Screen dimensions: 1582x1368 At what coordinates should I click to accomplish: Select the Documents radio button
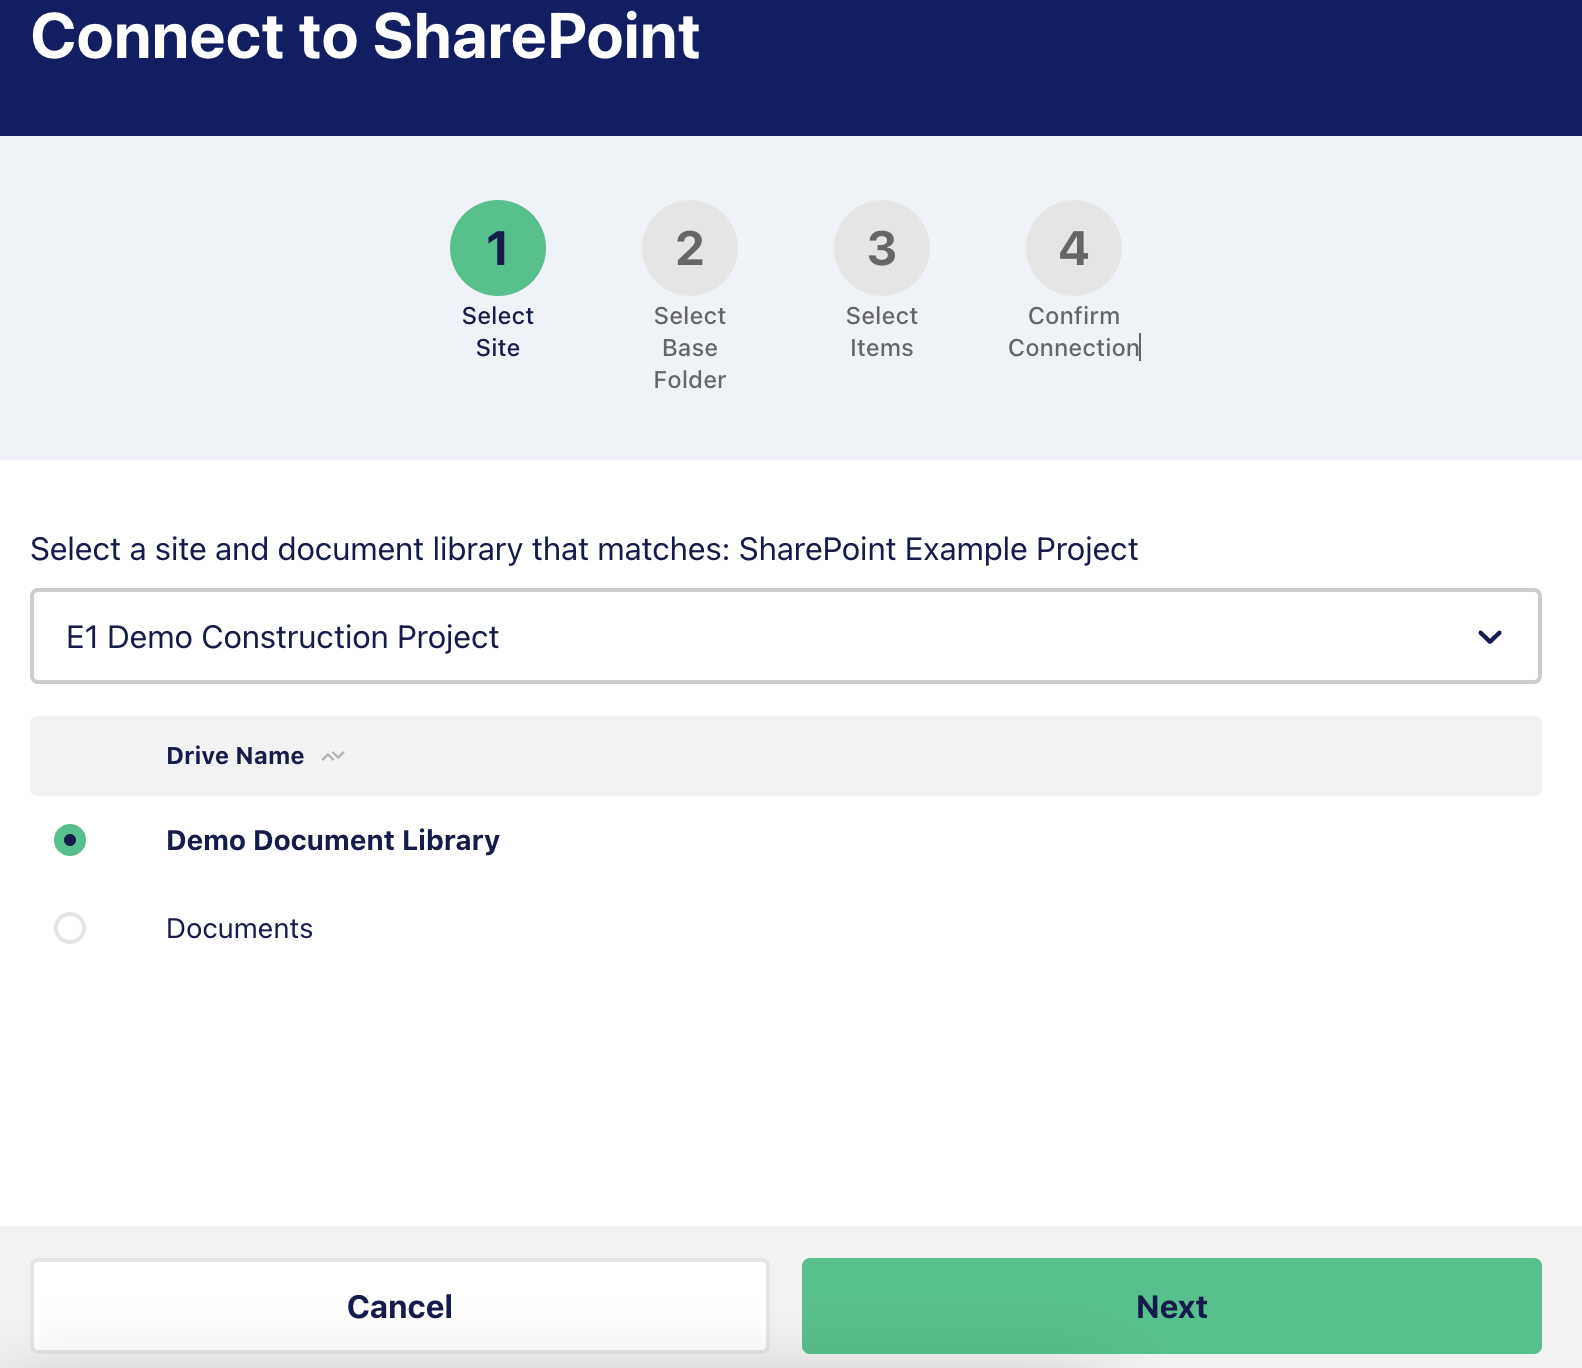(x=70, y=928)
